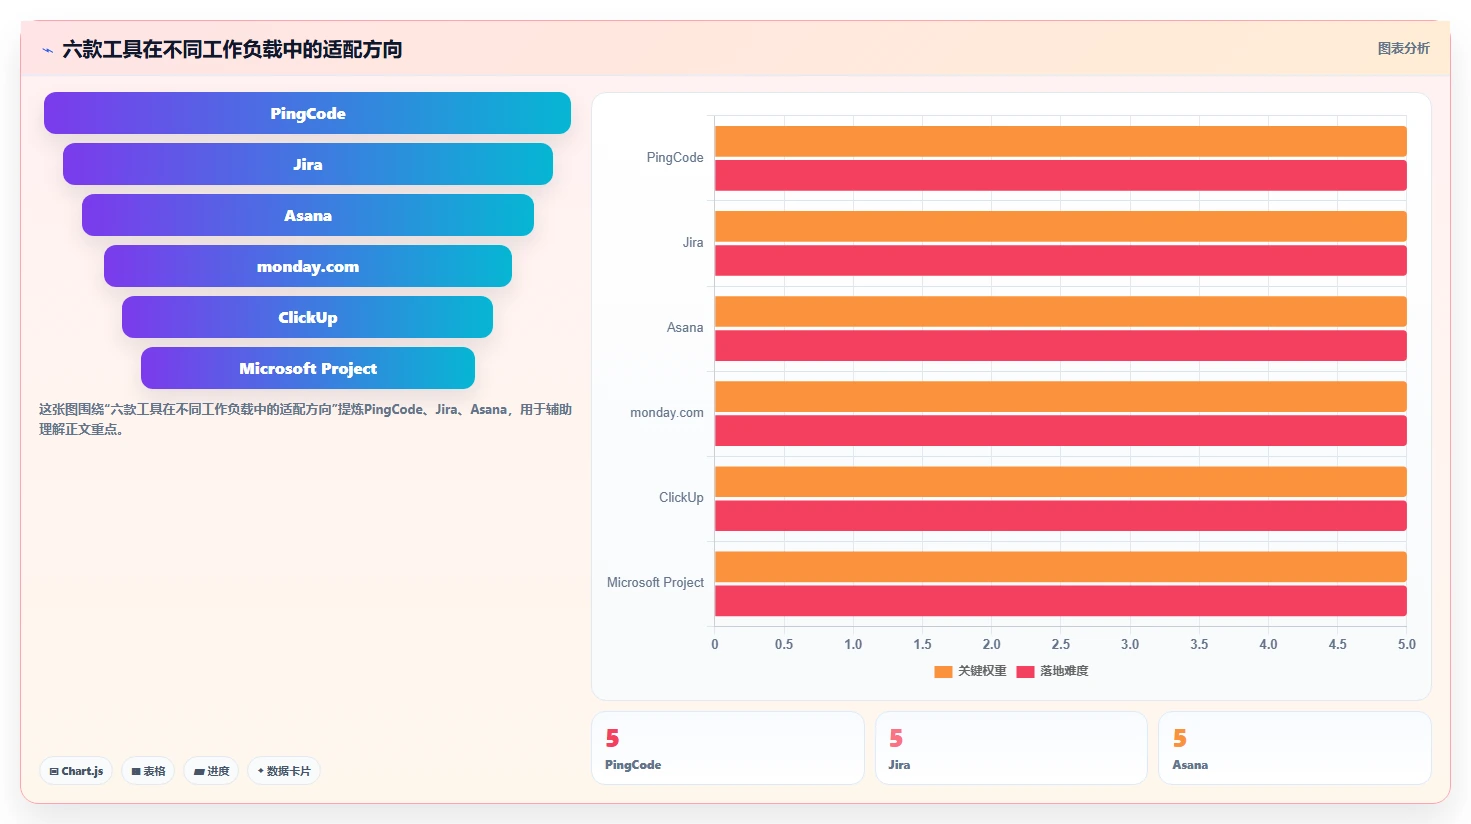Image resolution: width=1471 pixels, height=824 pixels.
Task: Click the title 六款工具在不同工作负载中的适配方向
Action: [232, 49]
